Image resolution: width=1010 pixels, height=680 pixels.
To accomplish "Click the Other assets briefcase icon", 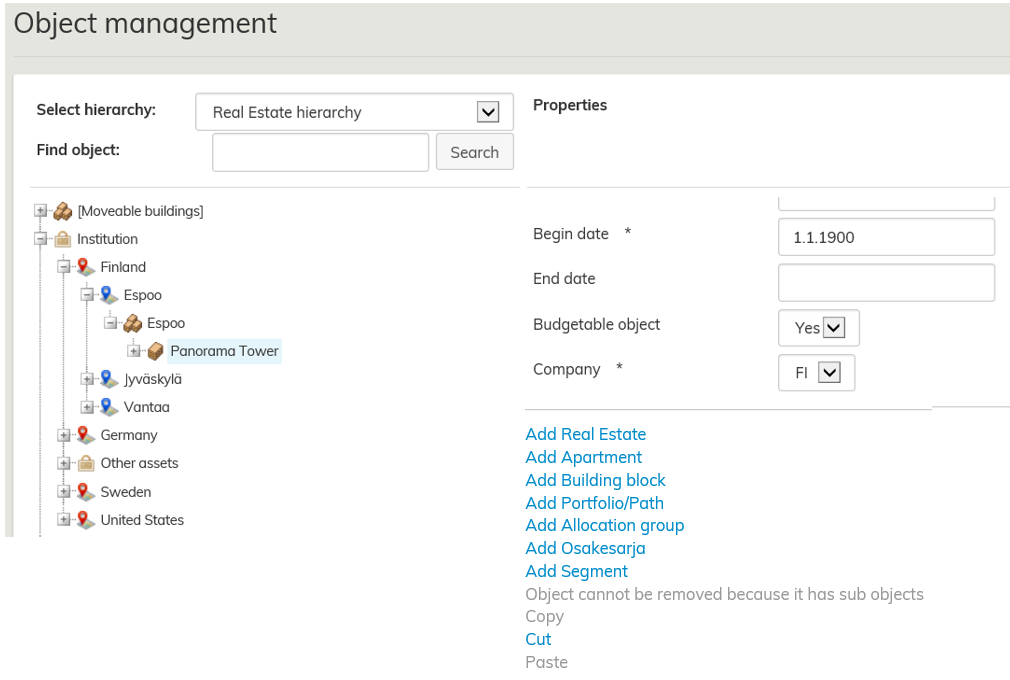I will point(85,463).
